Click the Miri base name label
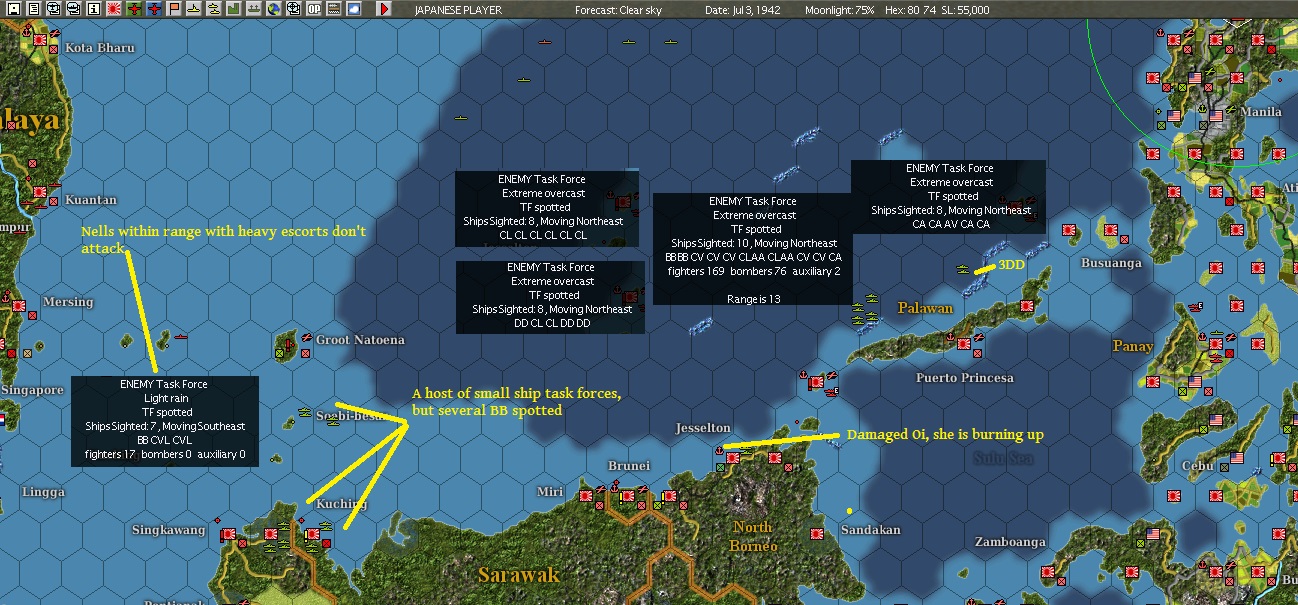This screenshot has height=605, width=1298. click(550, 491)
